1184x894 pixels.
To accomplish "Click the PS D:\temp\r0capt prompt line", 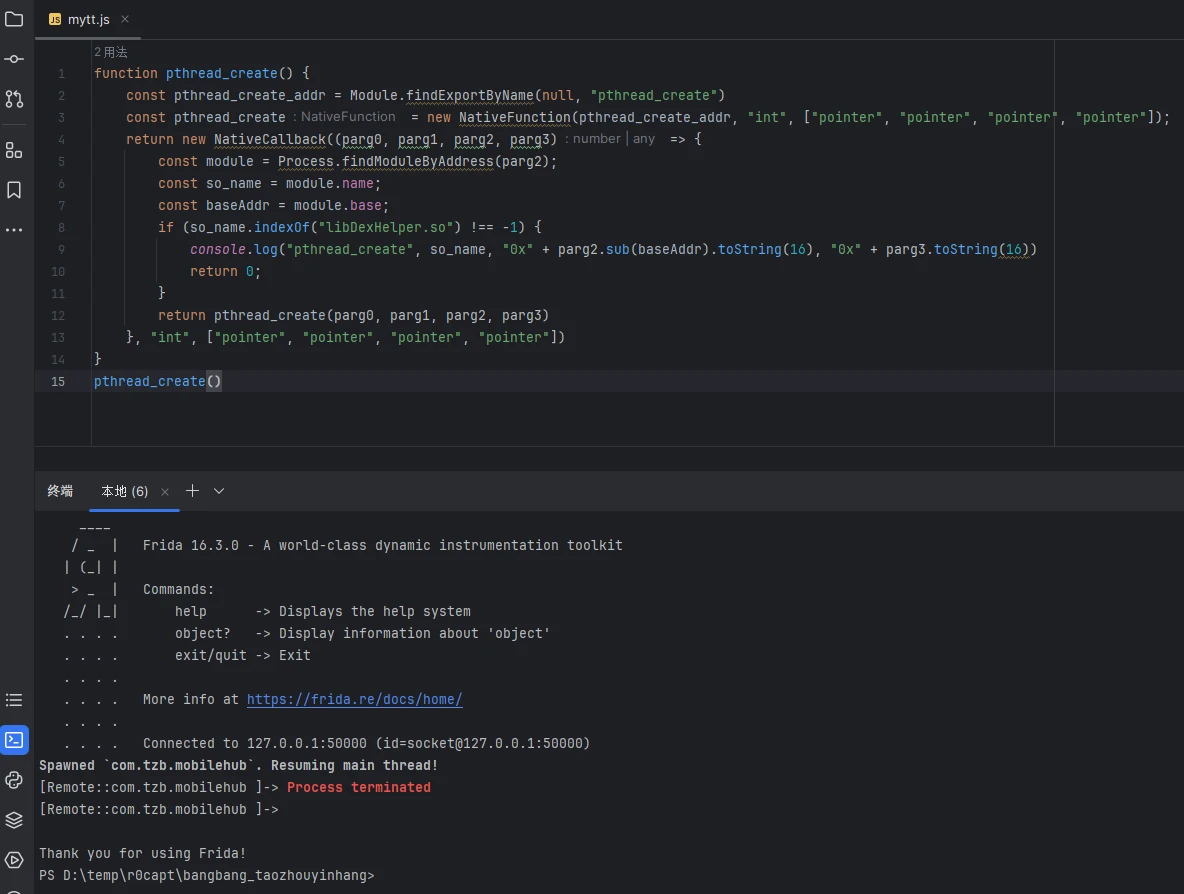I will click(206, 875).
